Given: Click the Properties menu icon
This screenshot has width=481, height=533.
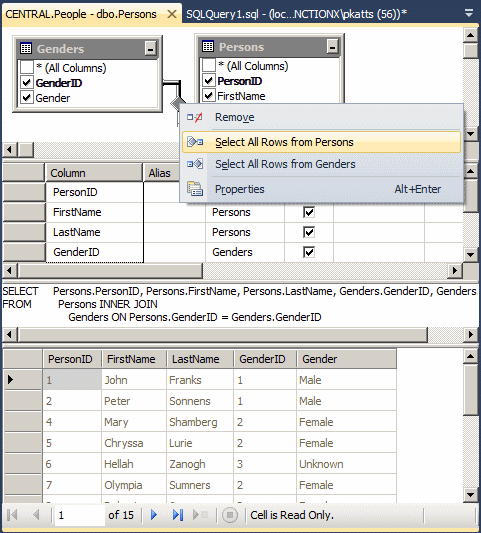Looking at the screenshot, I should [x=195, y=189].
